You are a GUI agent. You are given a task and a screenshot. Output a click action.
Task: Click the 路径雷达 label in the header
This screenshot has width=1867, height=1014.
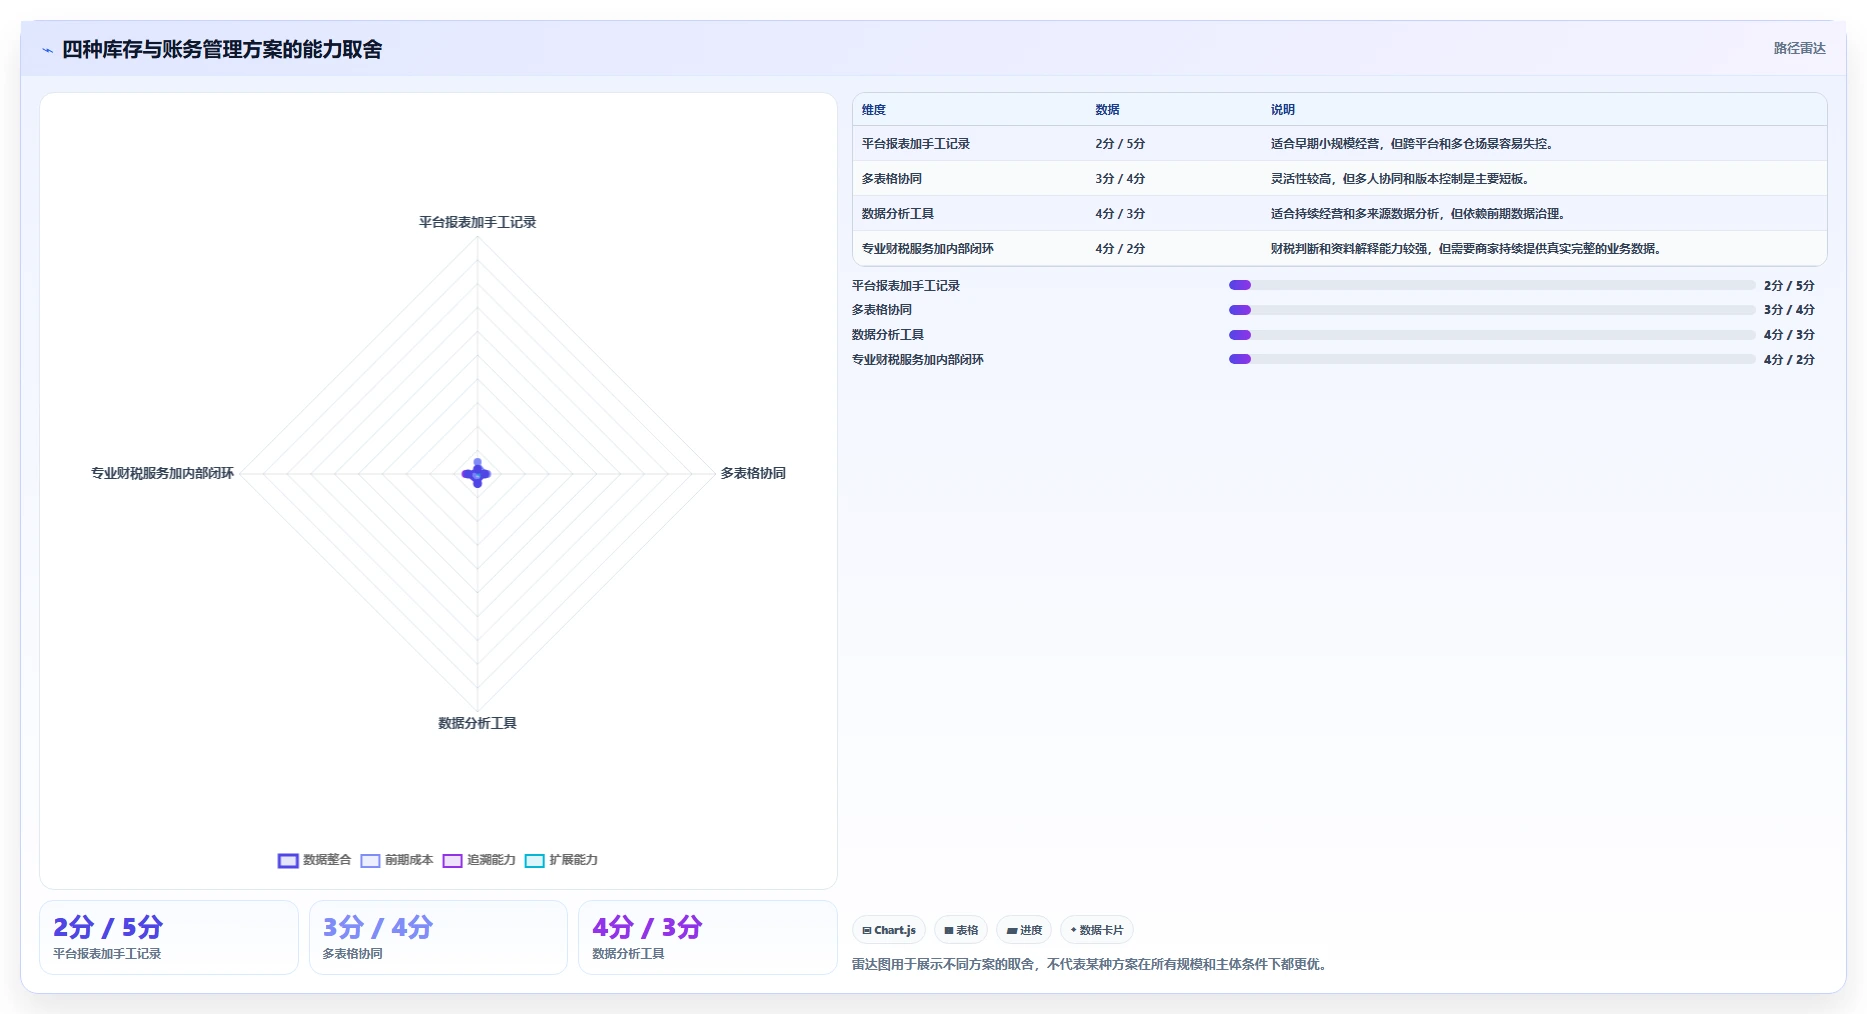tap(1799, 48)
